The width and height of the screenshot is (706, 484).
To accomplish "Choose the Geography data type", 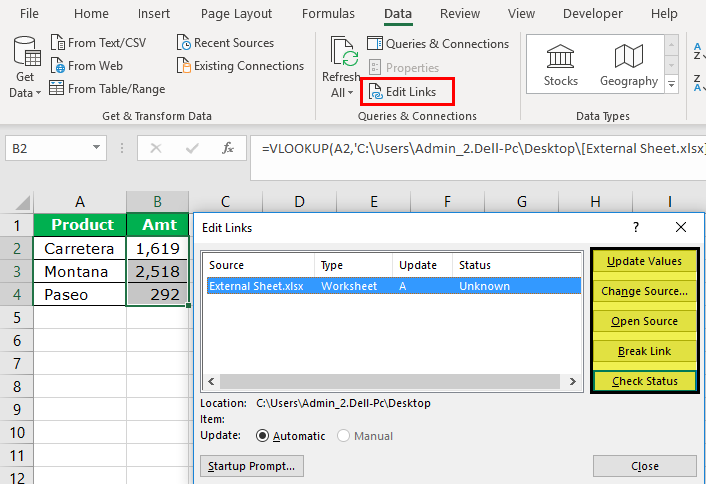I will (629, 65).
